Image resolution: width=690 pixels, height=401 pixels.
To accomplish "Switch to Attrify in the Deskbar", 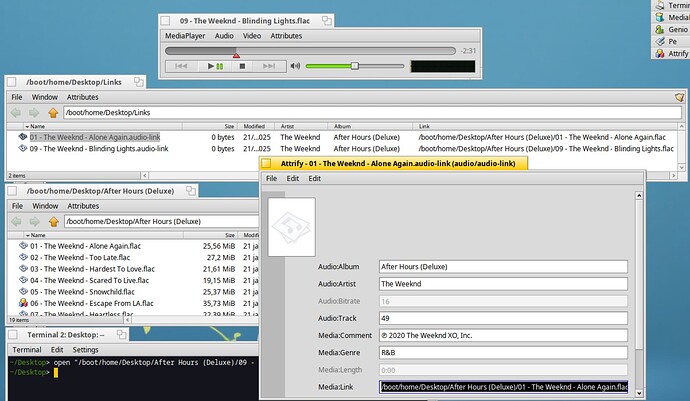I will [672, 53].
